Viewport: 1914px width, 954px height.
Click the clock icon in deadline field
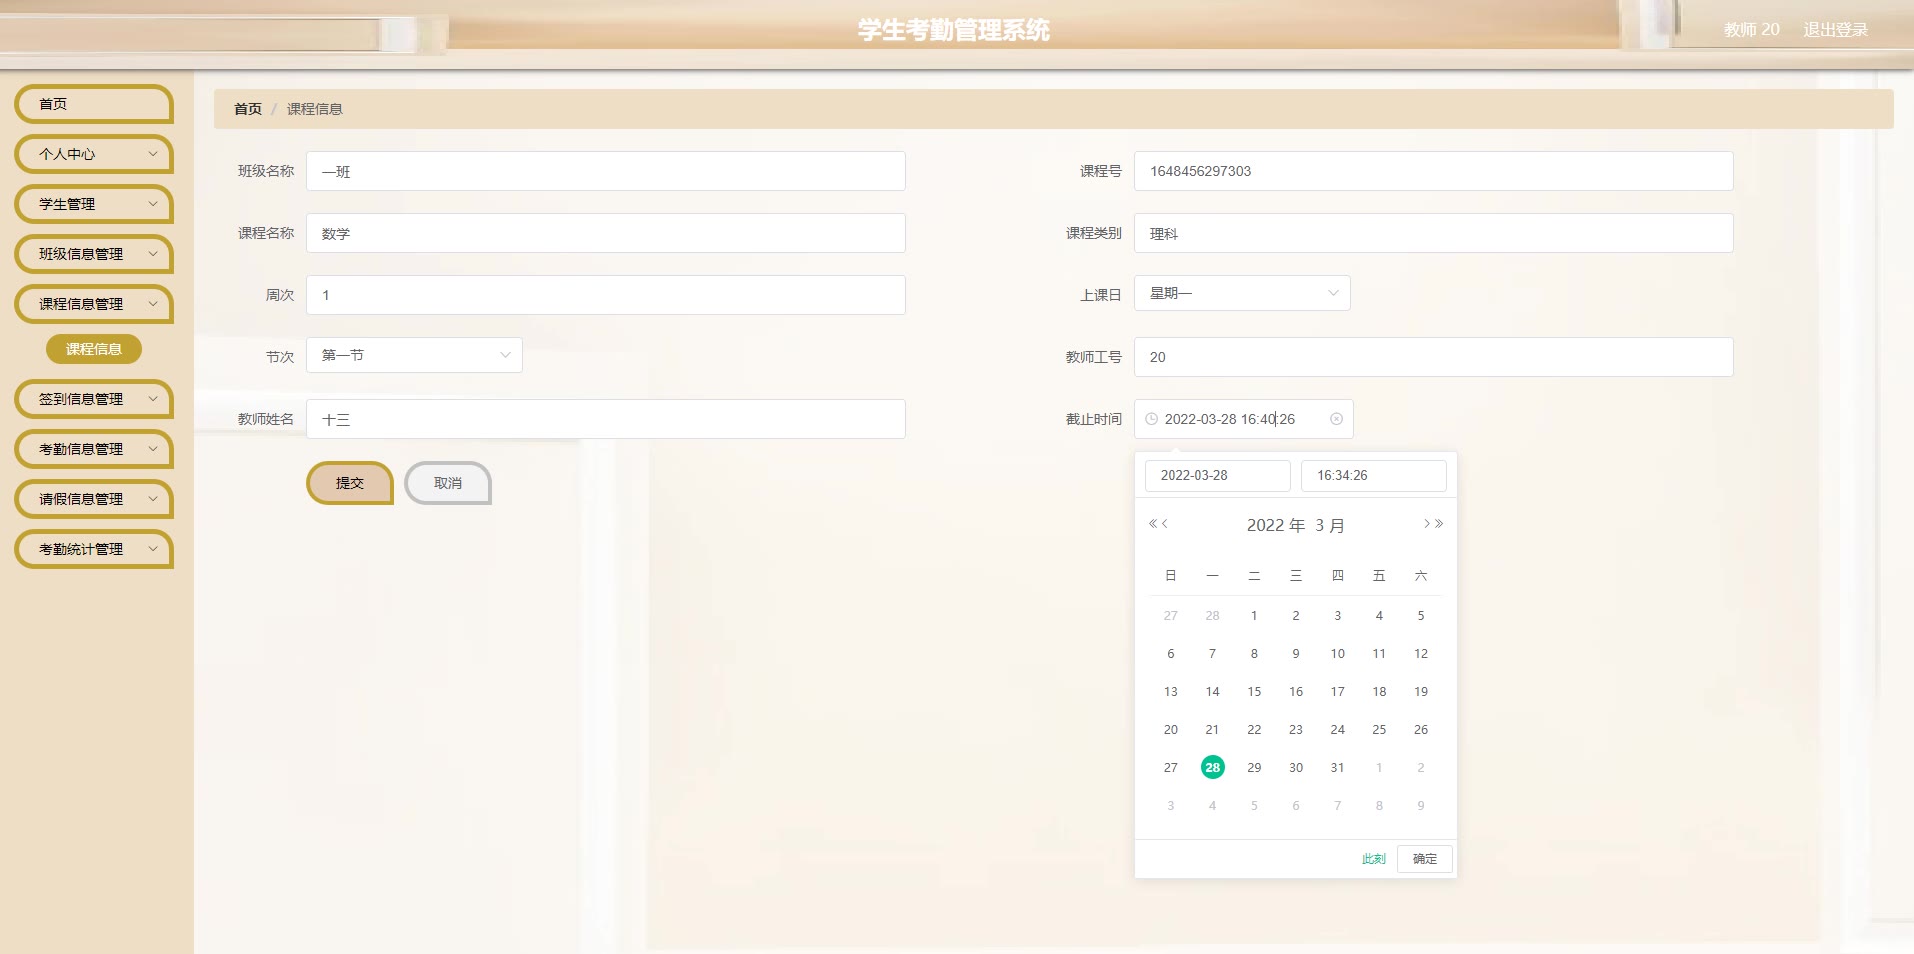[x=1151, y=419]
